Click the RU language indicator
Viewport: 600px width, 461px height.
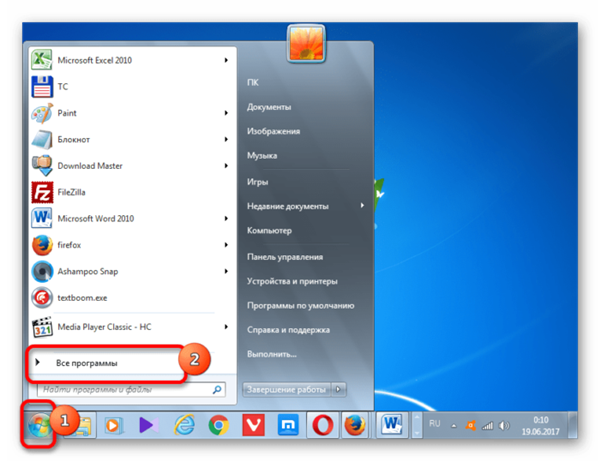[435, 424]
